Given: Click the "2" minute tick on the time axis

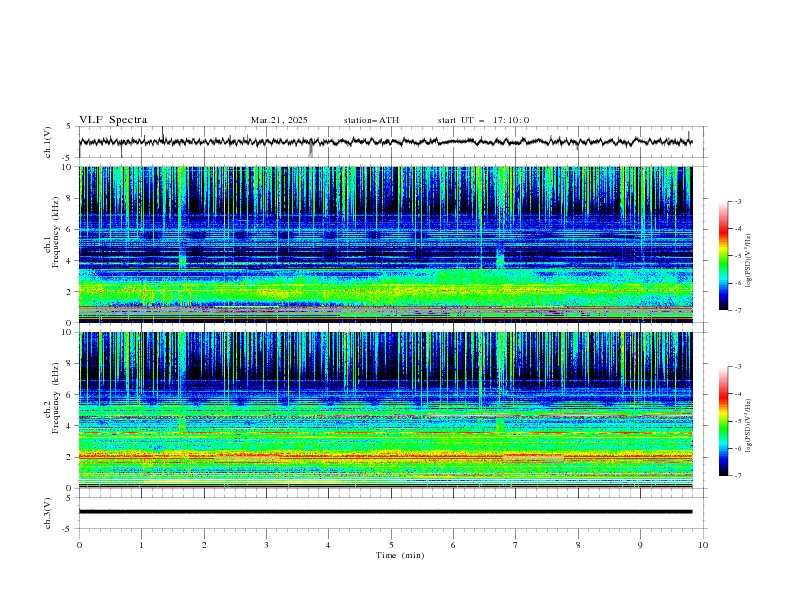Looking at the screenshot, I should point(204,545).
